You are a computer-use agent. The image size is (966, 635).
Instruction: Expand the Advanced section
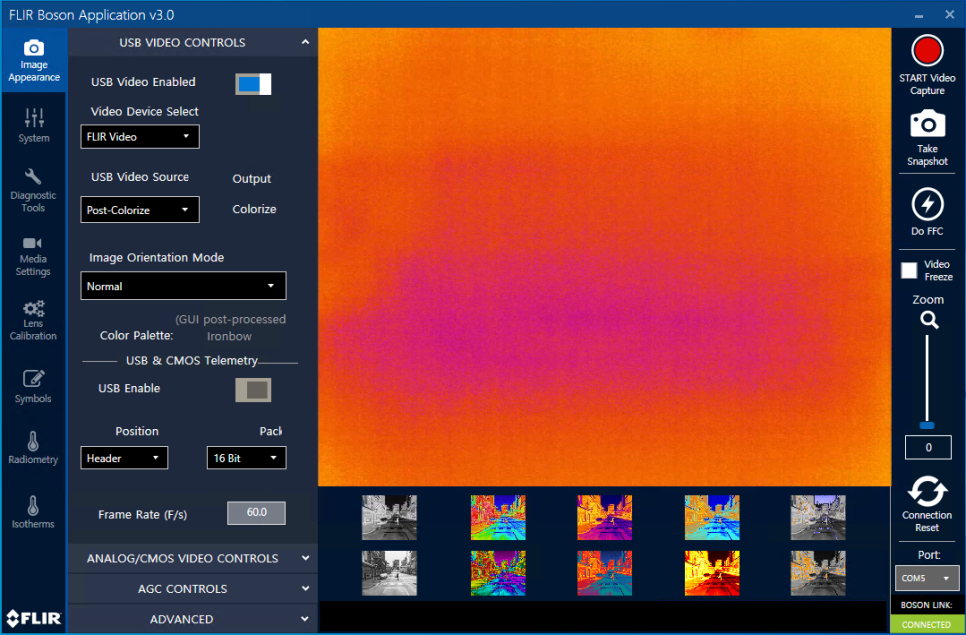tap(192, 619)
